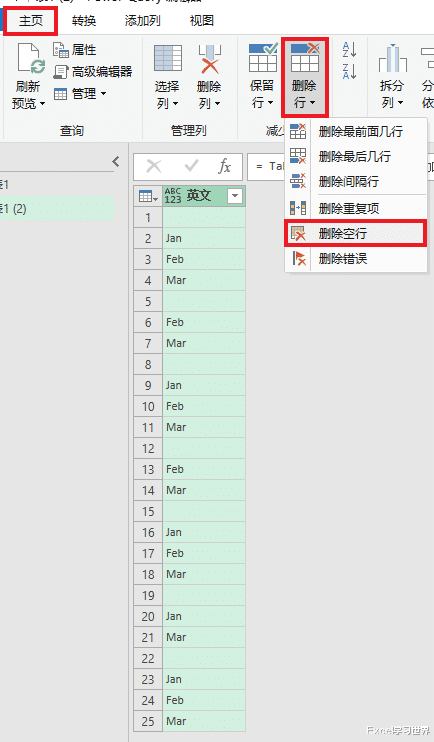Click the Split Column (拆分列) icon
The width and height of the screenshot is (434, 742).
pyautogui.click(x=392, y=58)
